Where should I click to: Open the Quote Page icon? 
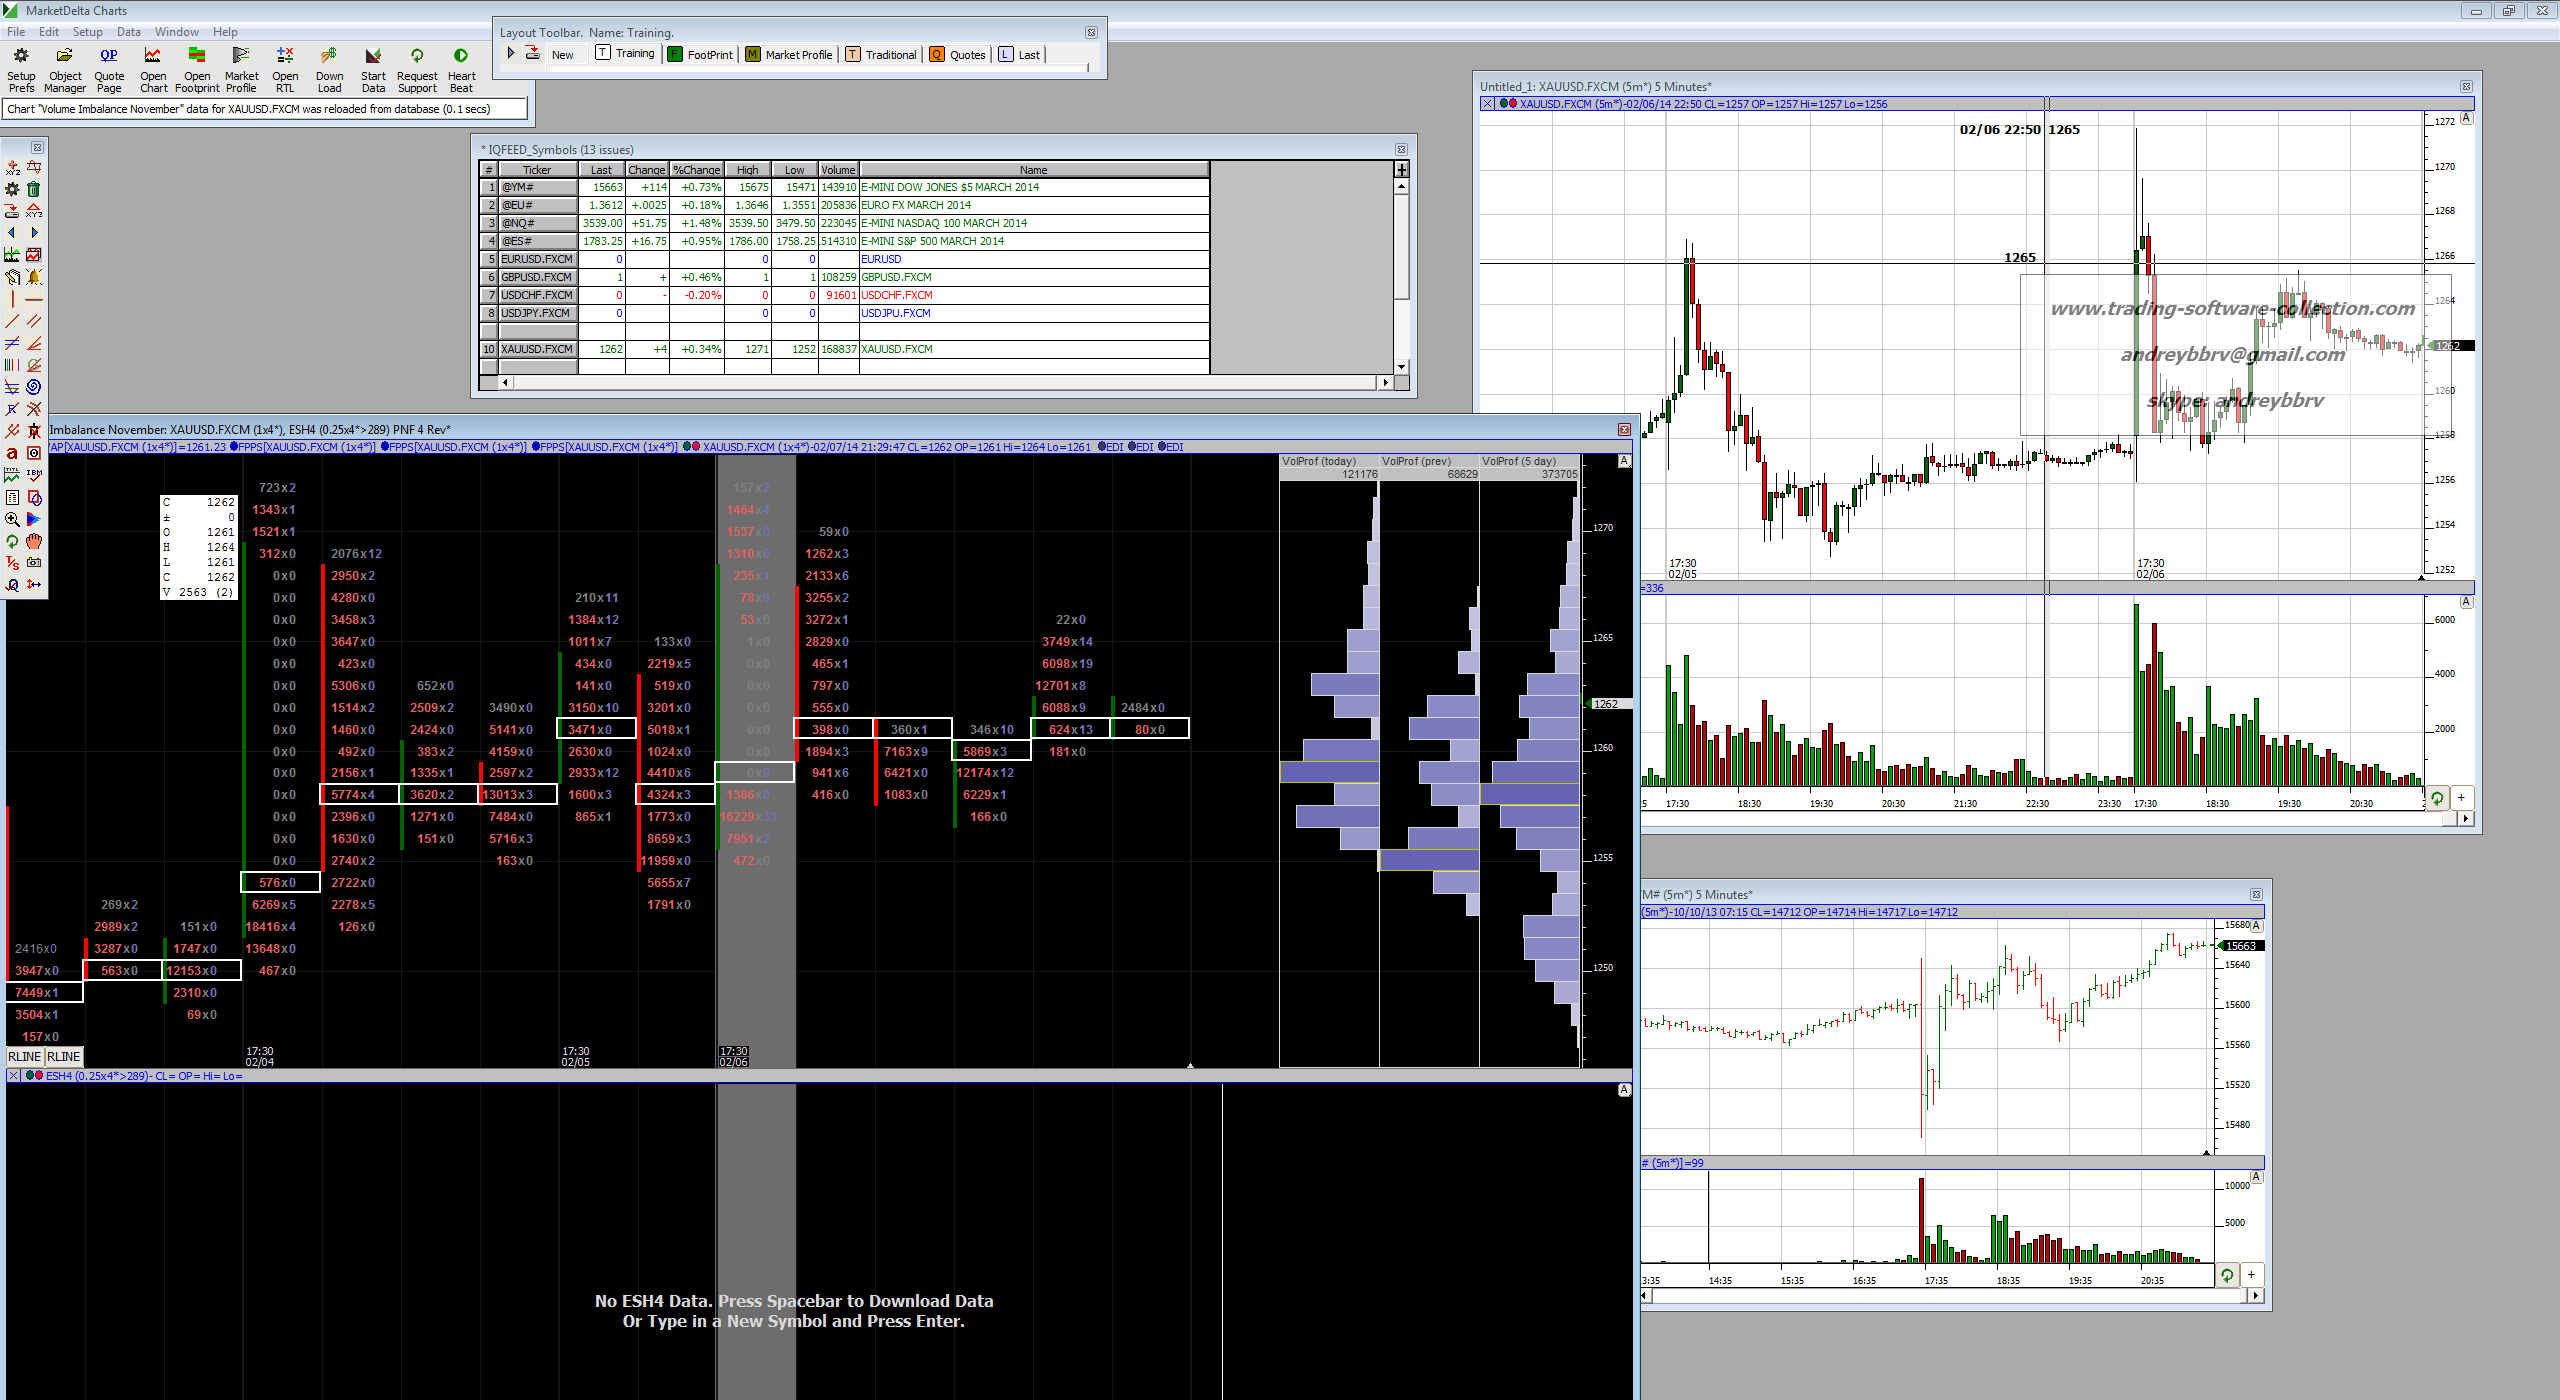coord(109,57)
